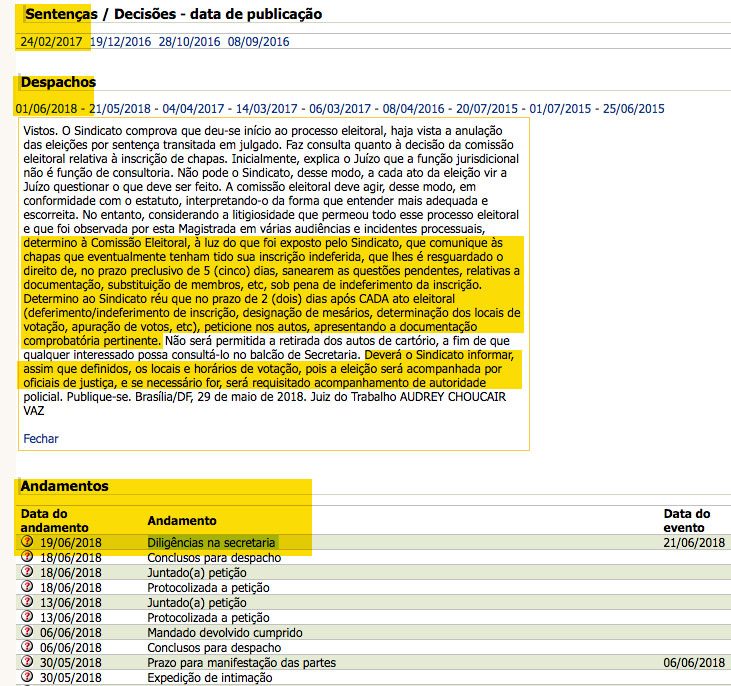Open the sentença published 24/02/2017
The width and height of the screenshot is (731, 686).
point(51,42)
